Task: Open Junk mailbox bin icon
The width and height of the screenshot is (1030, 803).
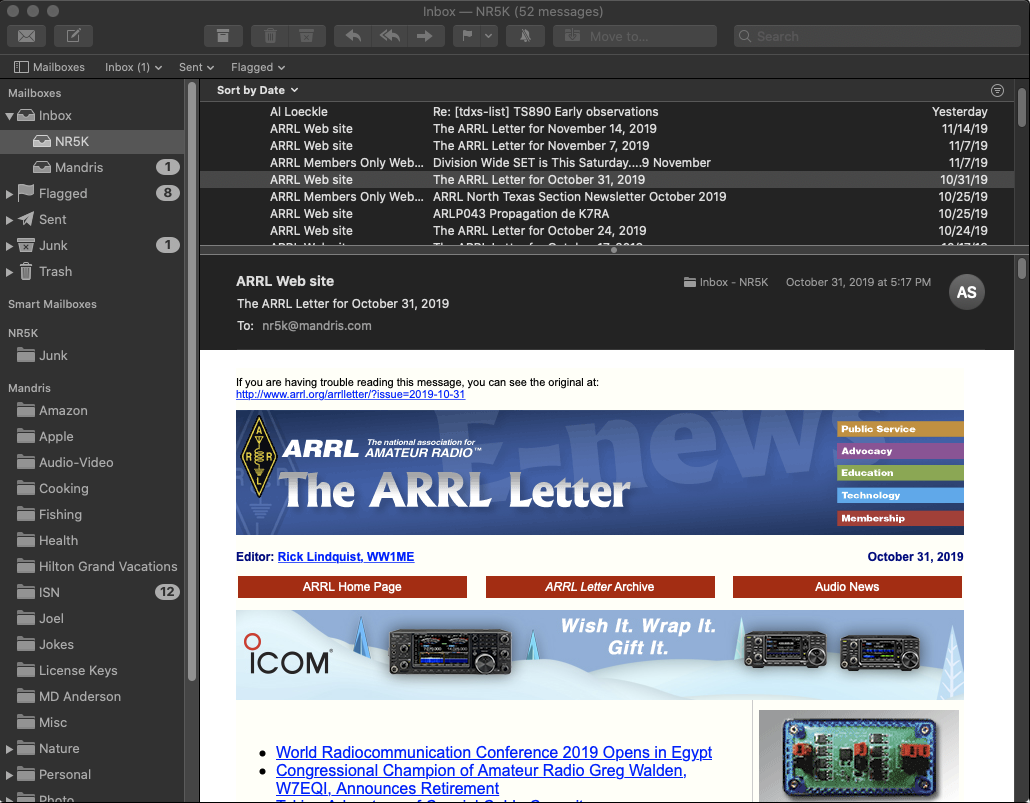Action: coord(26,245)
